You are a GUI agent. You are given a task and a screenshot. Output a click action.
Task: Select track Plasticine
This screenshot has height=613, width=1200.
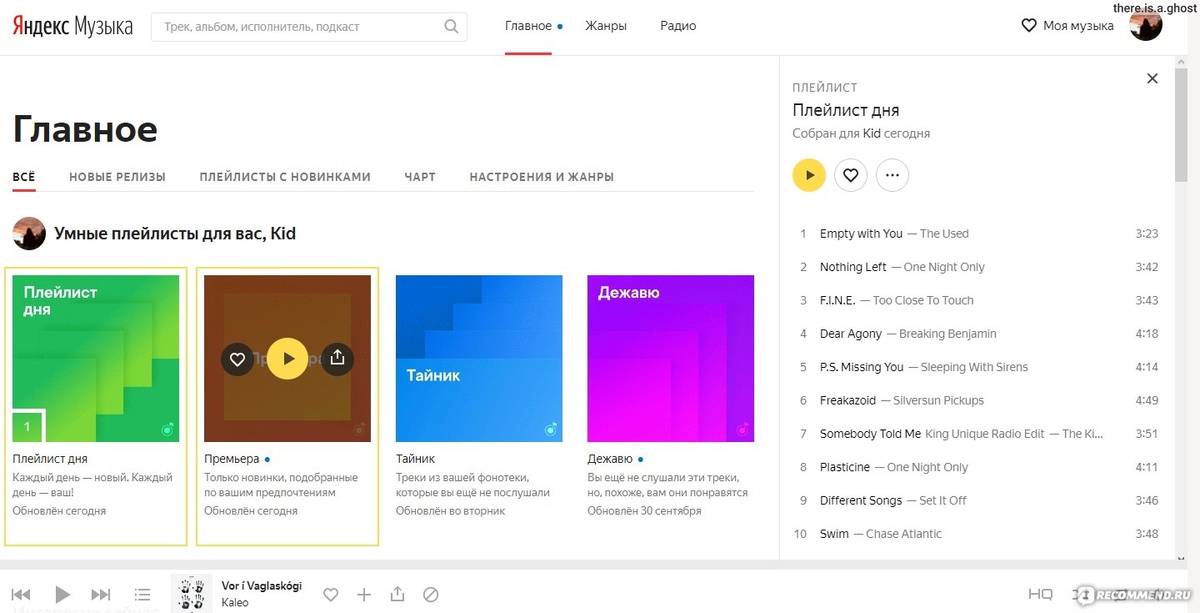[845, 467]
